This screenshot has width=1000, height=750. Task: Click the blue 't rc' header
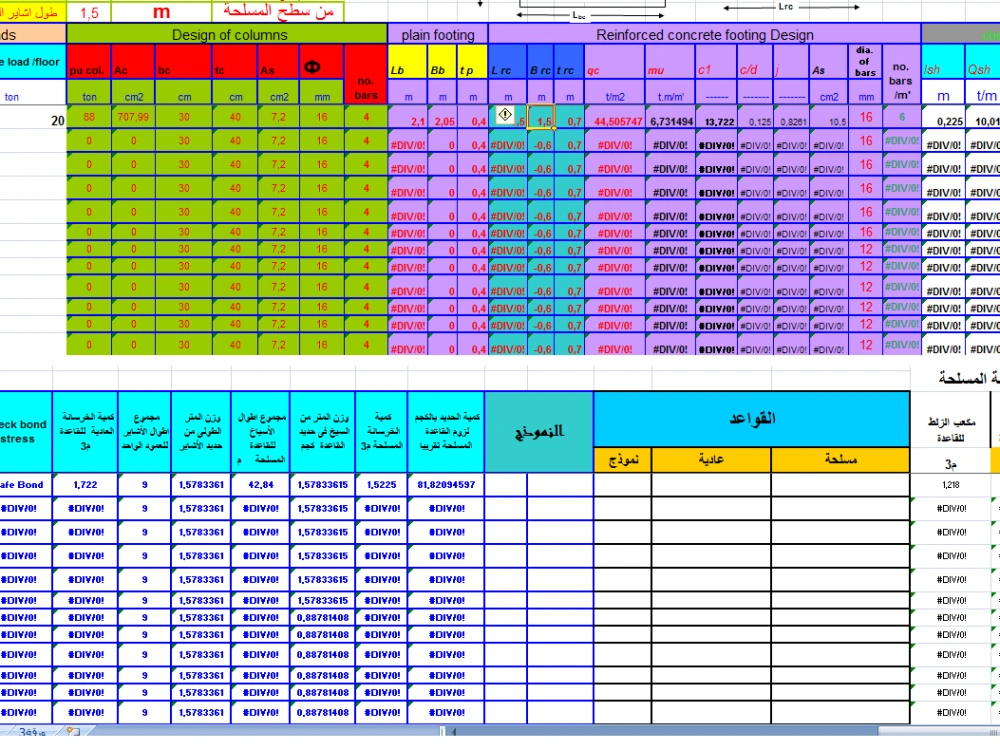569,62
